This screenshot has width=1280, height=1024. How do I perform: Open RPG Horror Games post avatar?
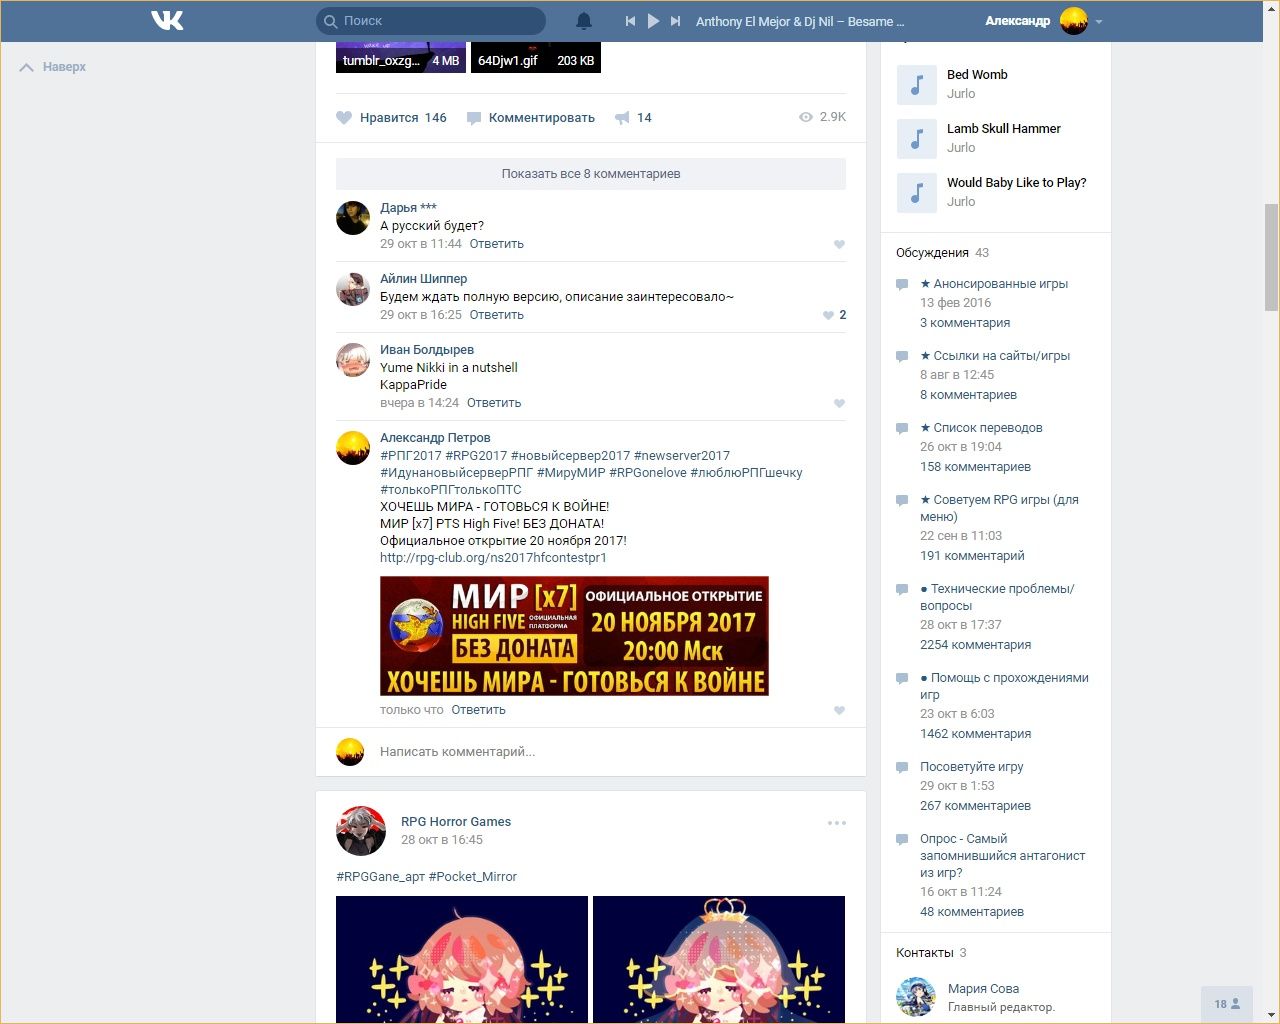pyautogui.click(x=361, y=831)
